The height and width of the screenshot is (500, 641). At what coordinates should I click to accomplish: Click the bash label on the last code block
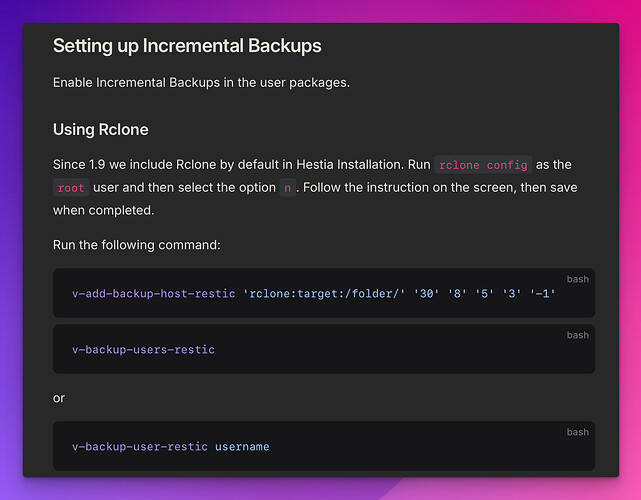pos(578,432)
